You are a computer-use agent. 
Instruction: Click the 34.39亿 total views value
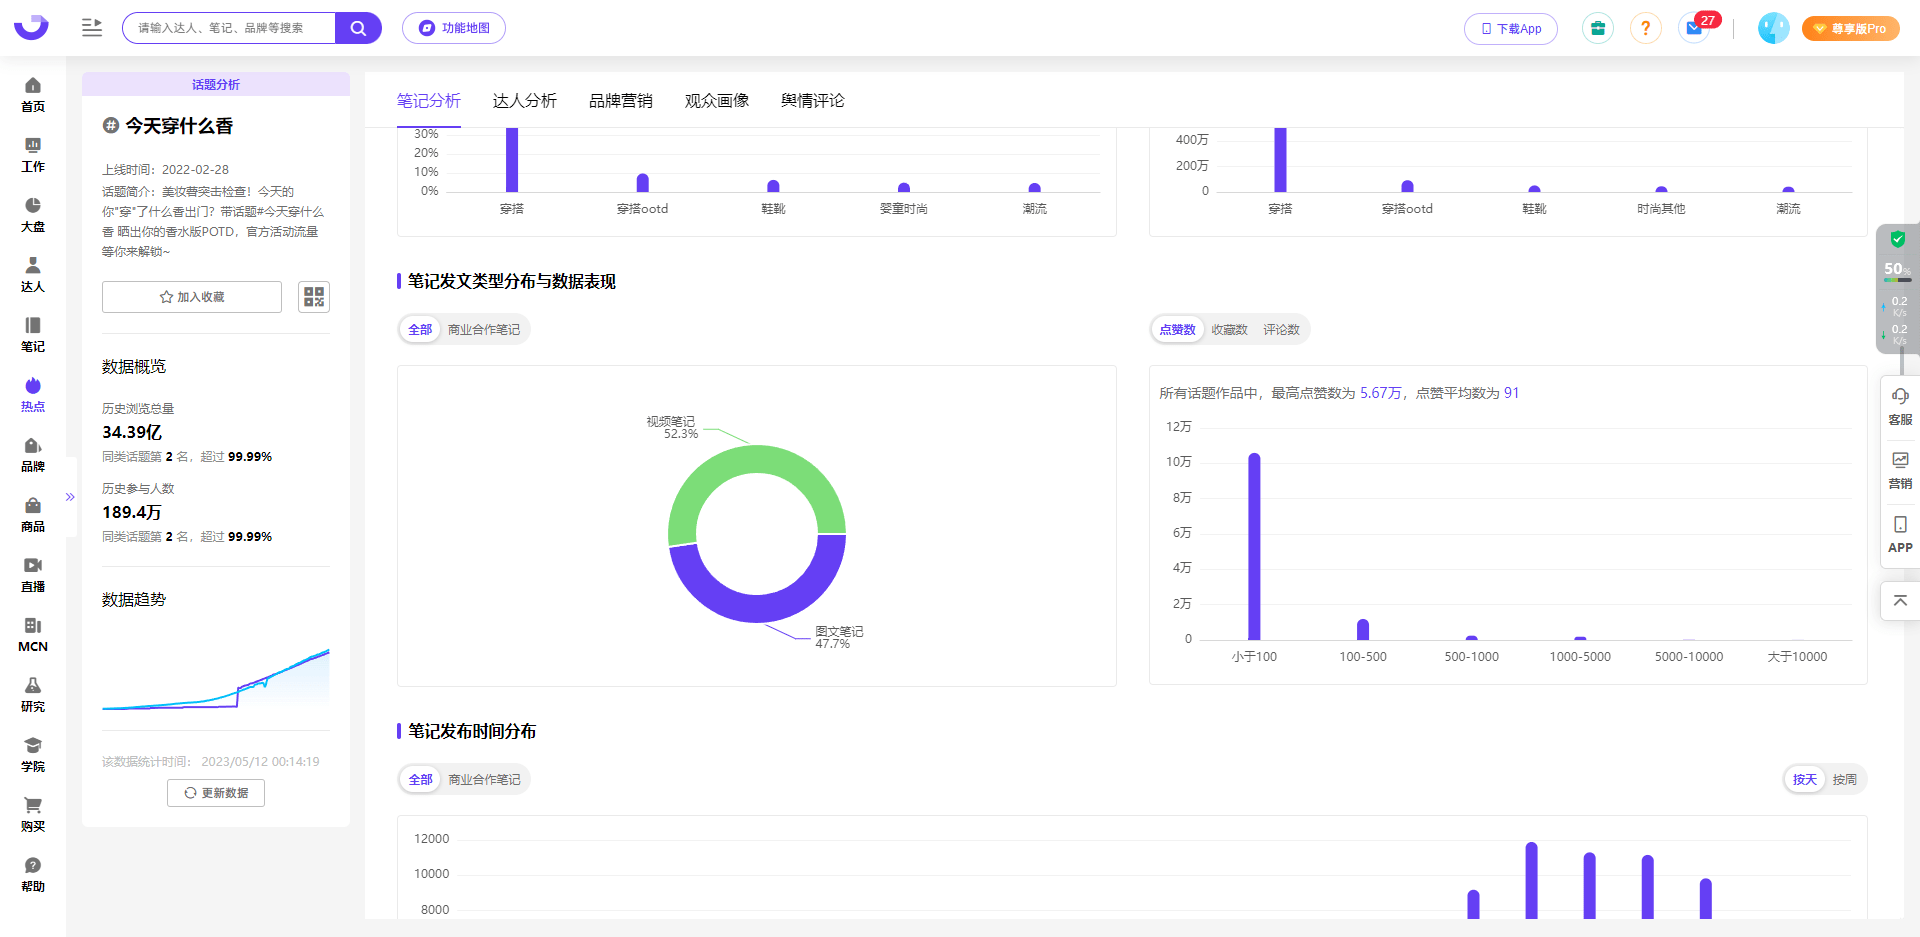(132, 432)
